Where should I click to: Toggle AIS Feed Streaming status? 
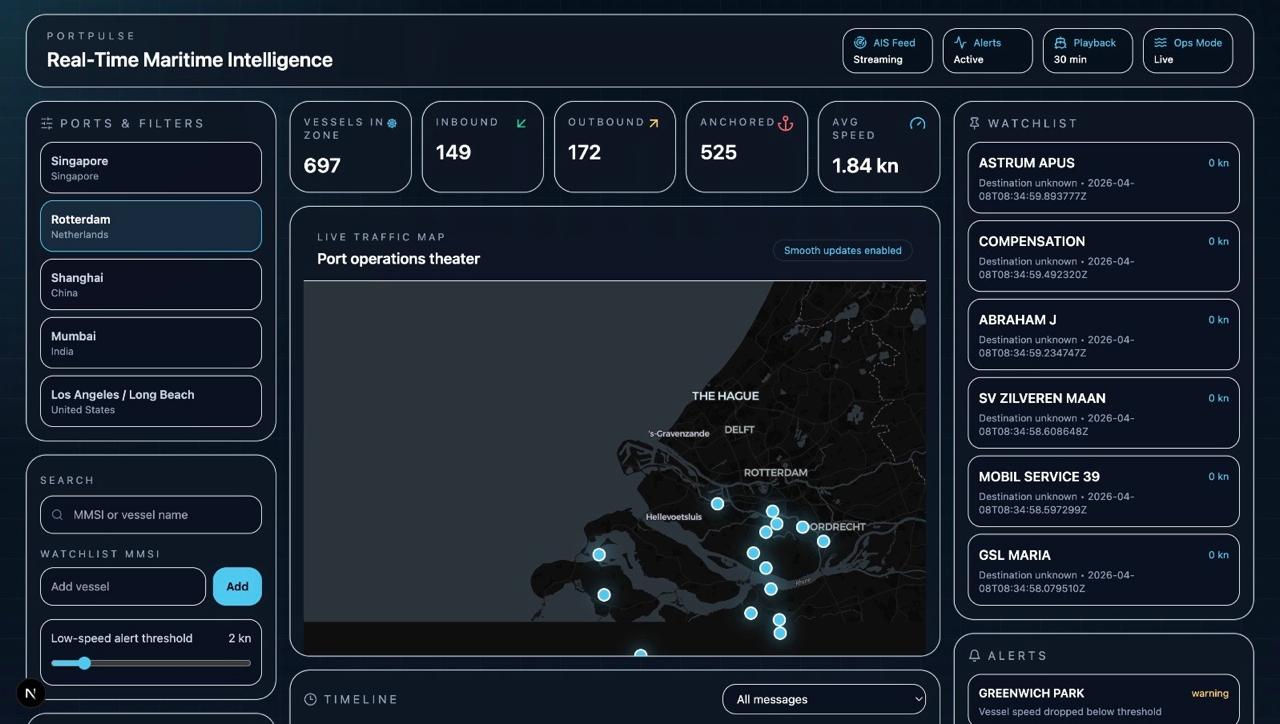coord(887,51)
